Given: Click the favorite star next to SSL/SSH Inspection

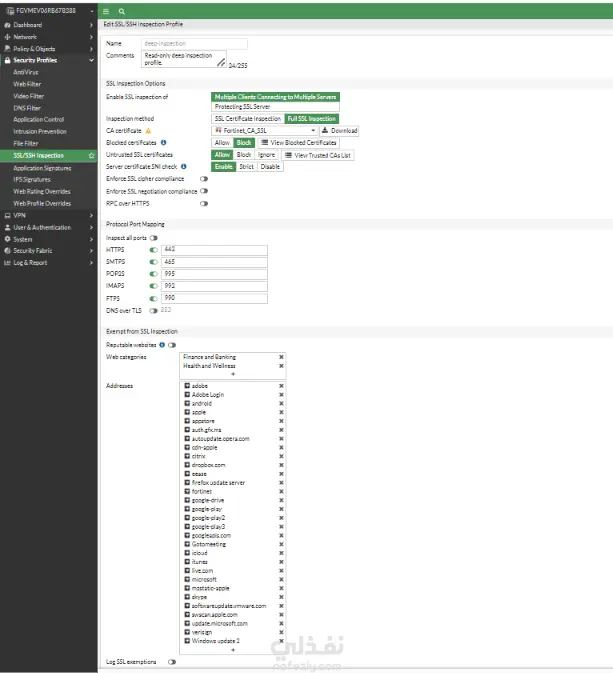Looking at the screenshot, I should pos(91,155).
